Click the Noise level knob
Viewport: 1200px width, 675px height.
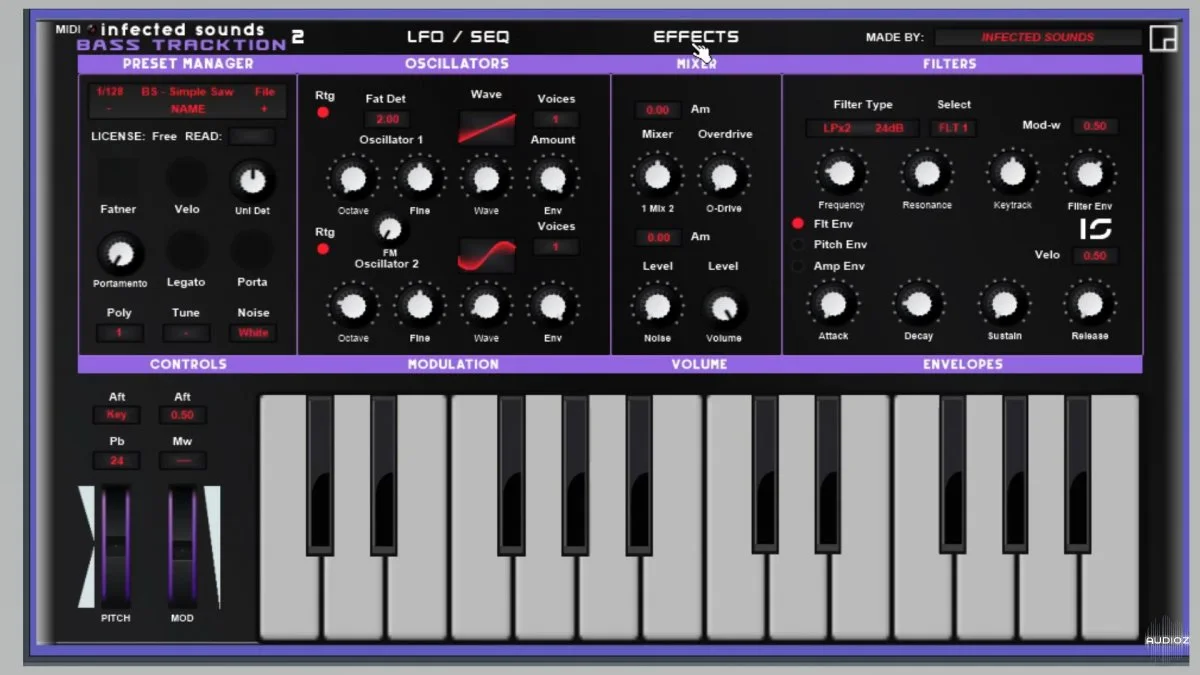tap(657, 306)
